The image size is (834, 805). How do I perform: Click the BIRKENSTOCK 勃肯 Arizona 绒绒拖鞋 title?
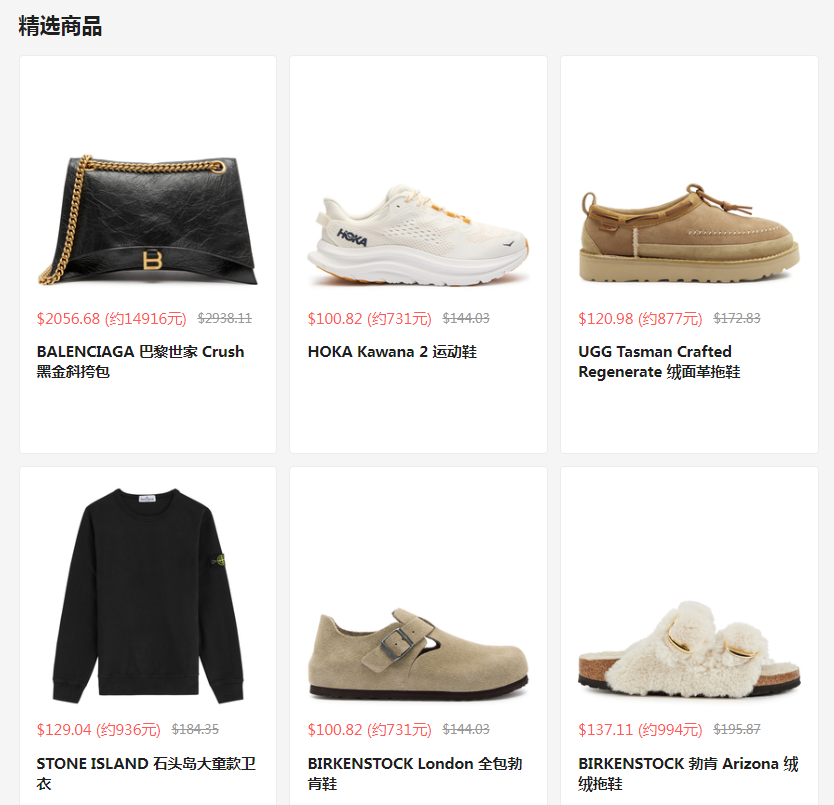pos(688,773)
